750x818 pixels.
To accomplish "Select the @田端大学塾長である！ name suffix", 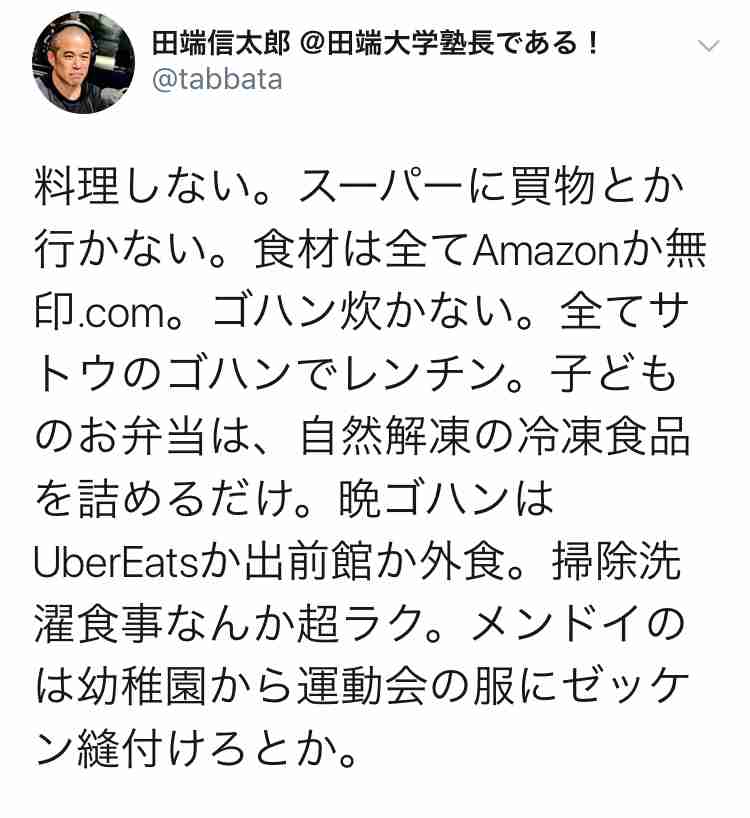I will 450,43.
